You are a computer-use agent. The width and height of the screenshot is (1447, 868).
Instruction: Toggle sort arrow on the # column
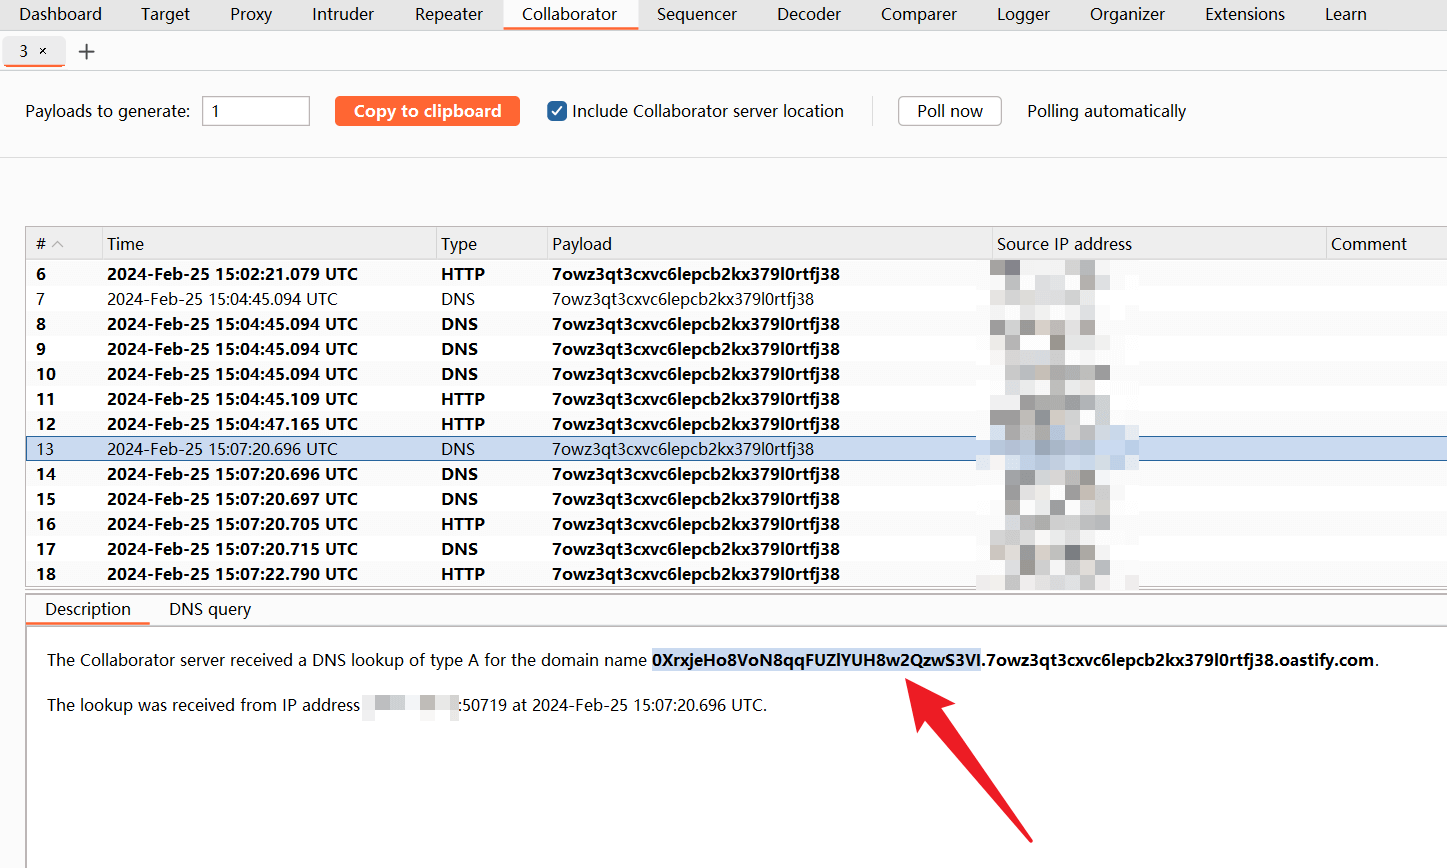pos(58,244)
